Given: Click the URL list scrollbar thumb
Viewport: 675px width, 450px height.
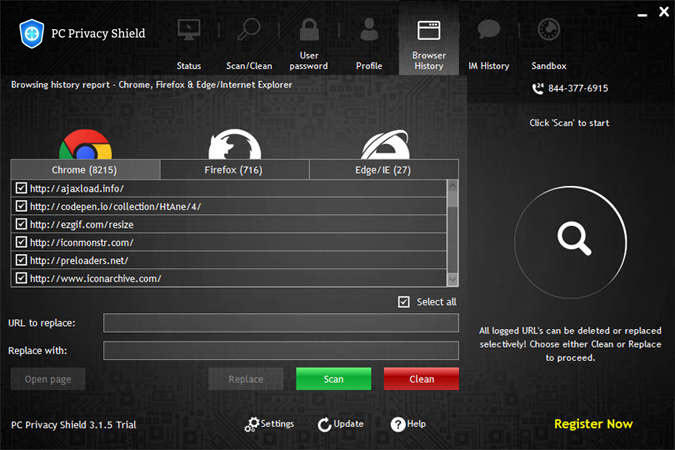Looking at the screenshot, I should click(x=452, y=199).
